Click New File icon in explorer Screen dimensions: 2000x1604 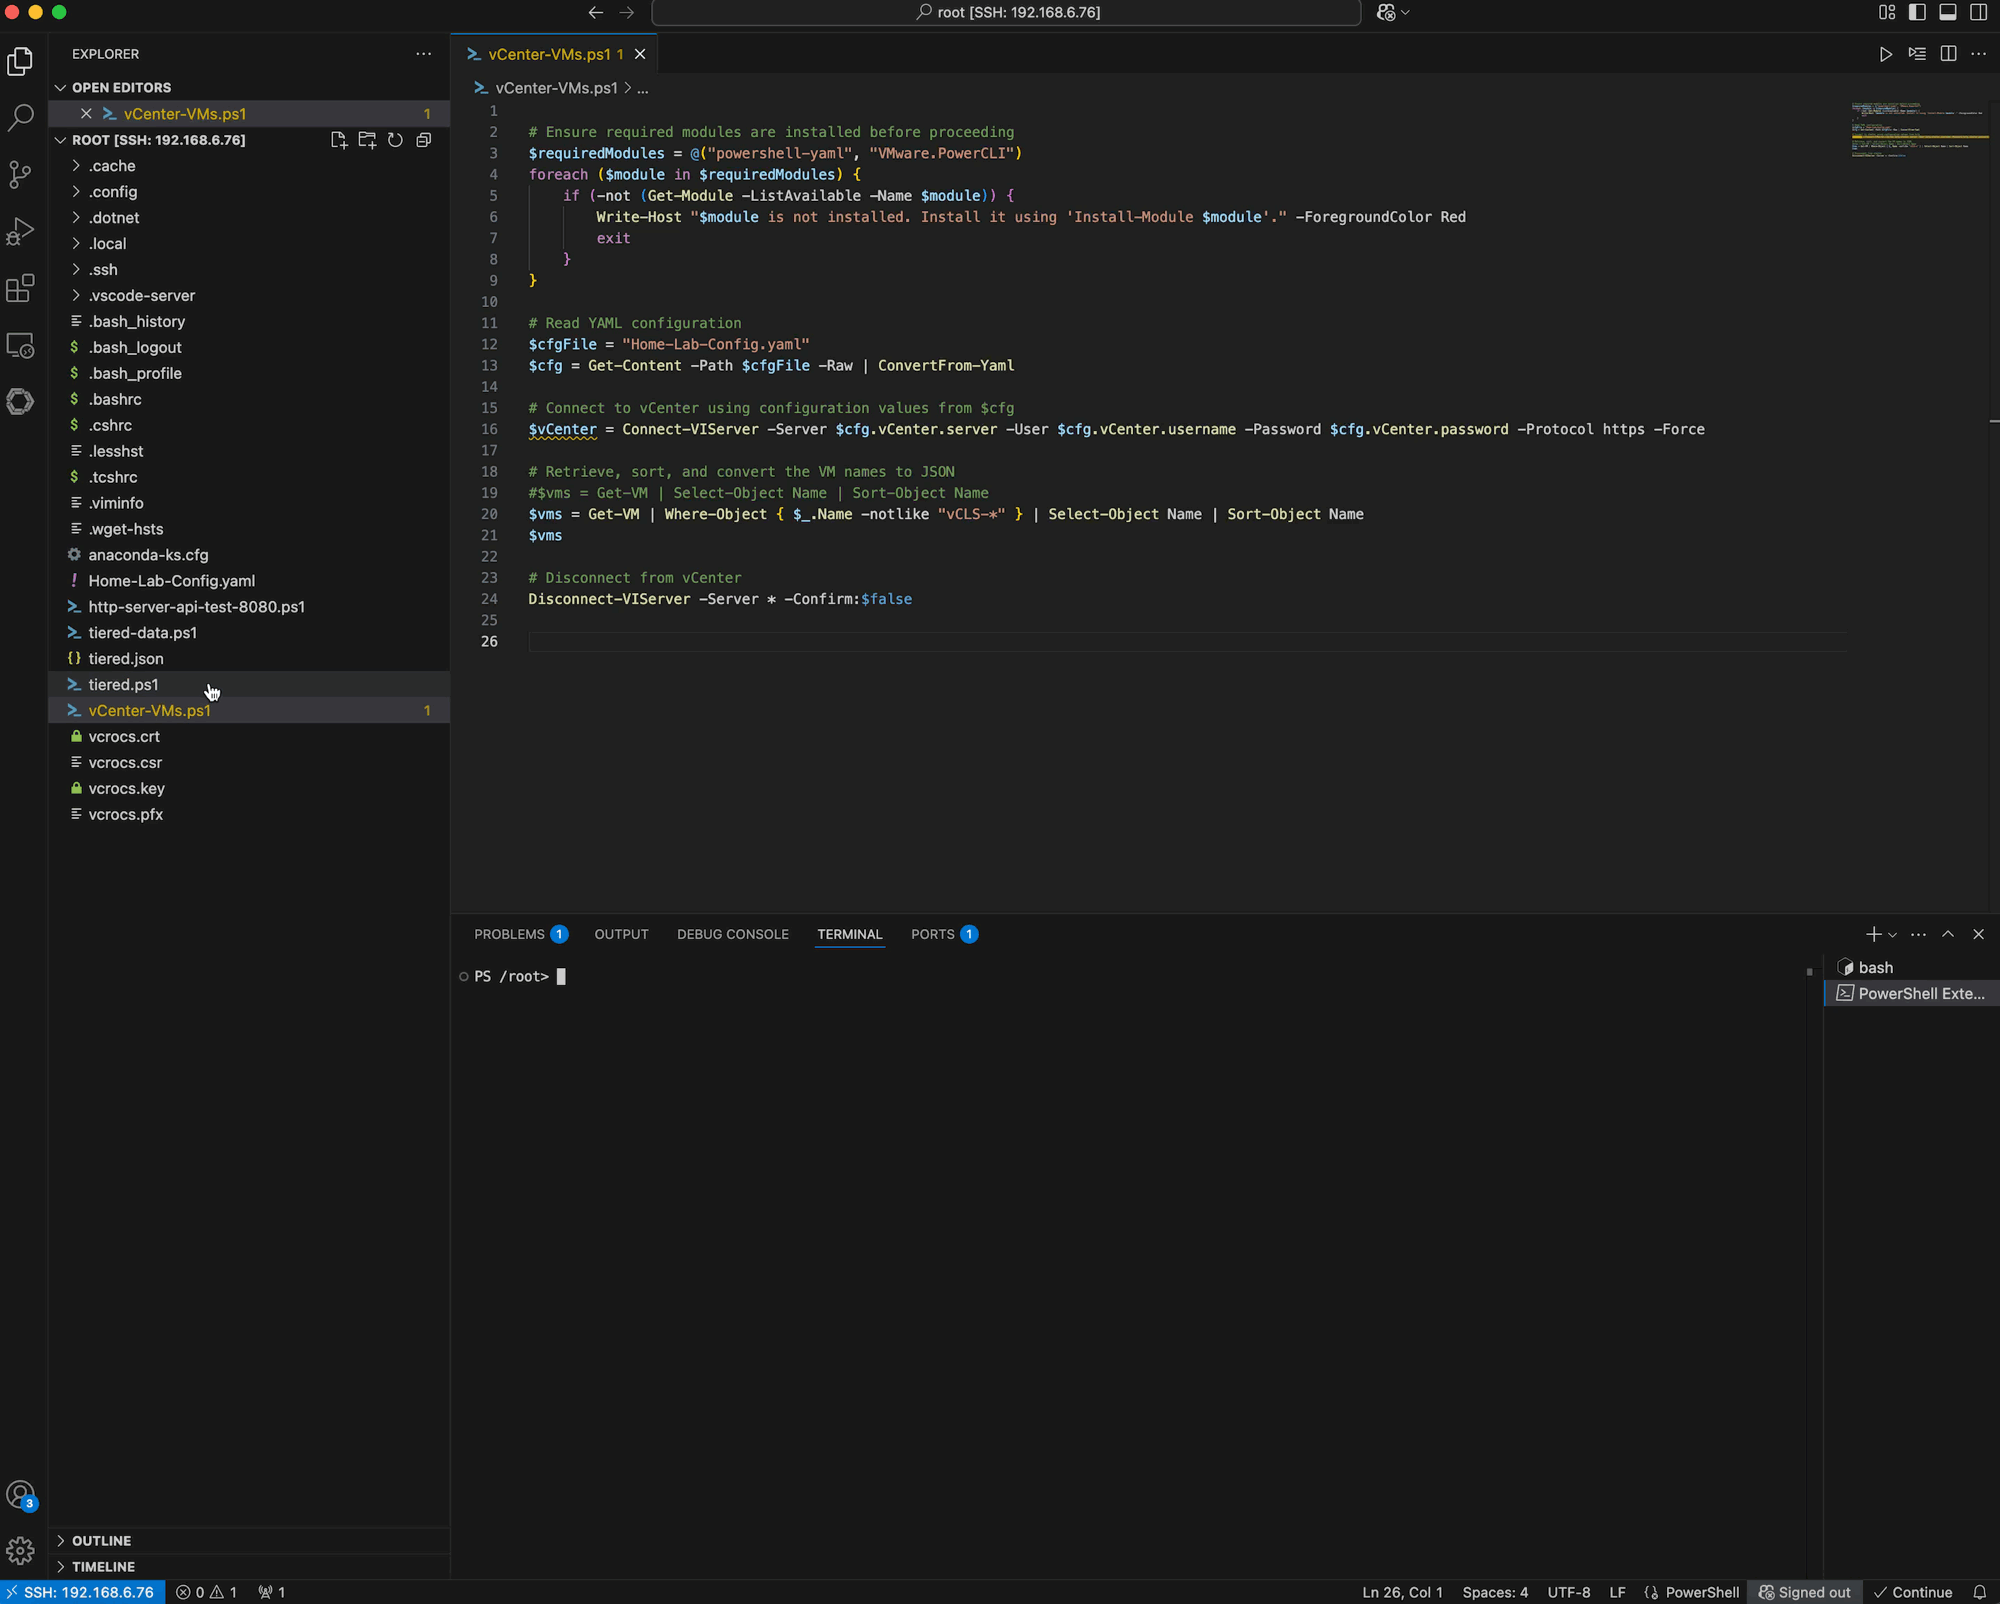click(x=339, y=140)
